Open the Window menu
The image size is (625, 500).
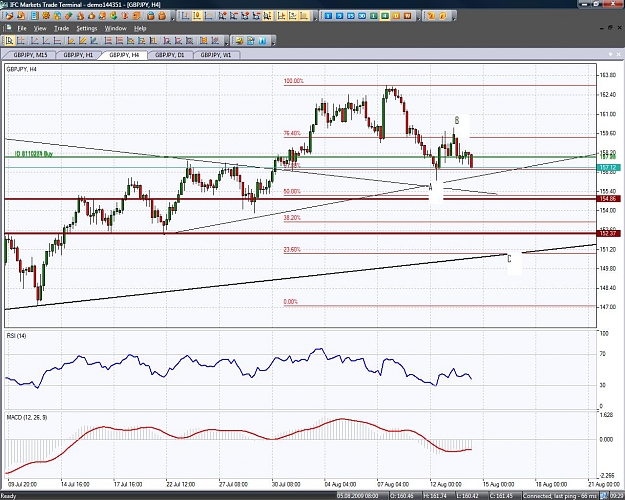pos(115,28)
